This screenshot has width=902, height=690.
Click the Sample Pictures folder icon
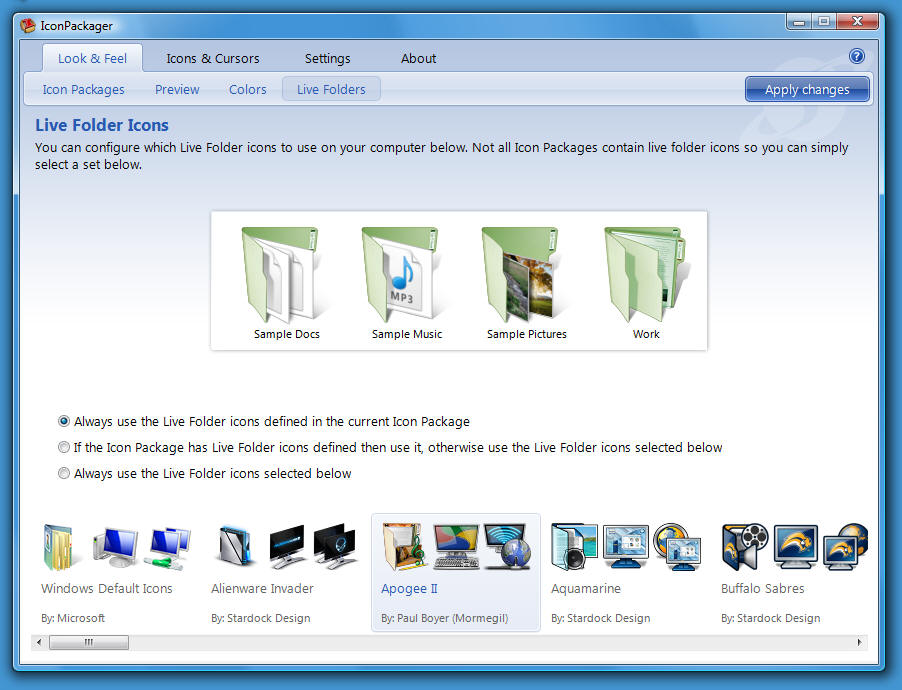pos(523,275)
